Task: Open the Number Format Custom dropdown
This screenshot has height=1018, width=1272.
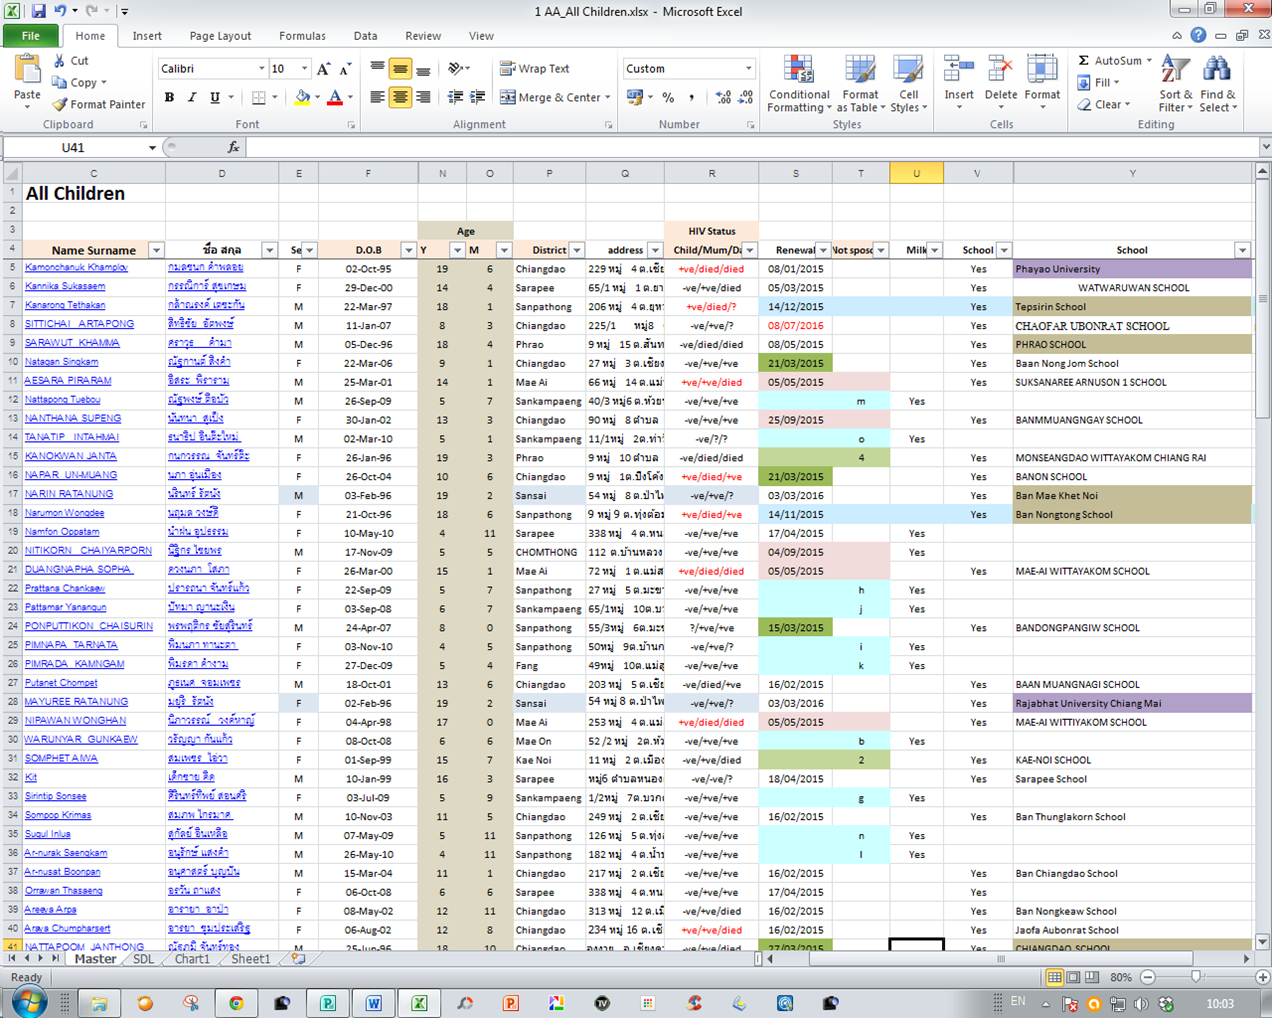Action: (748, 69)
